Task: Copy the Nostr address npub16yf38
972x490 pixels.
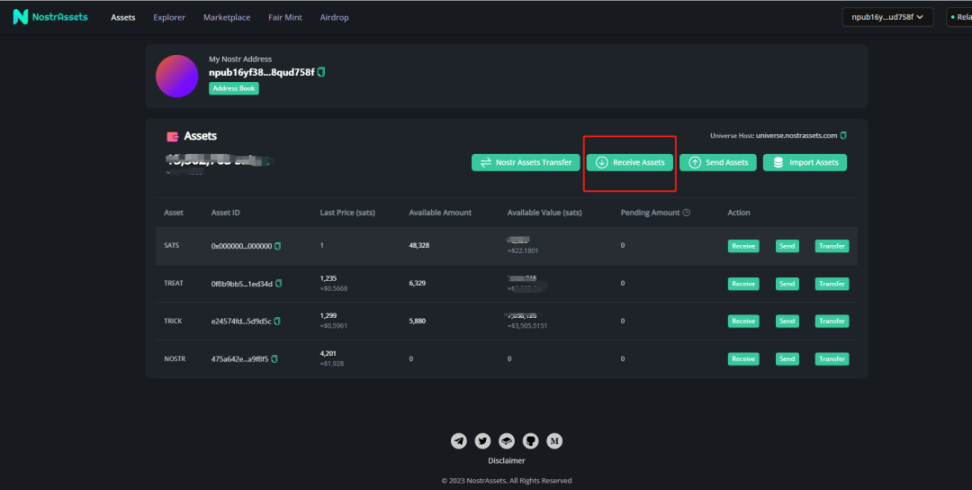Action: click(322, 72)
